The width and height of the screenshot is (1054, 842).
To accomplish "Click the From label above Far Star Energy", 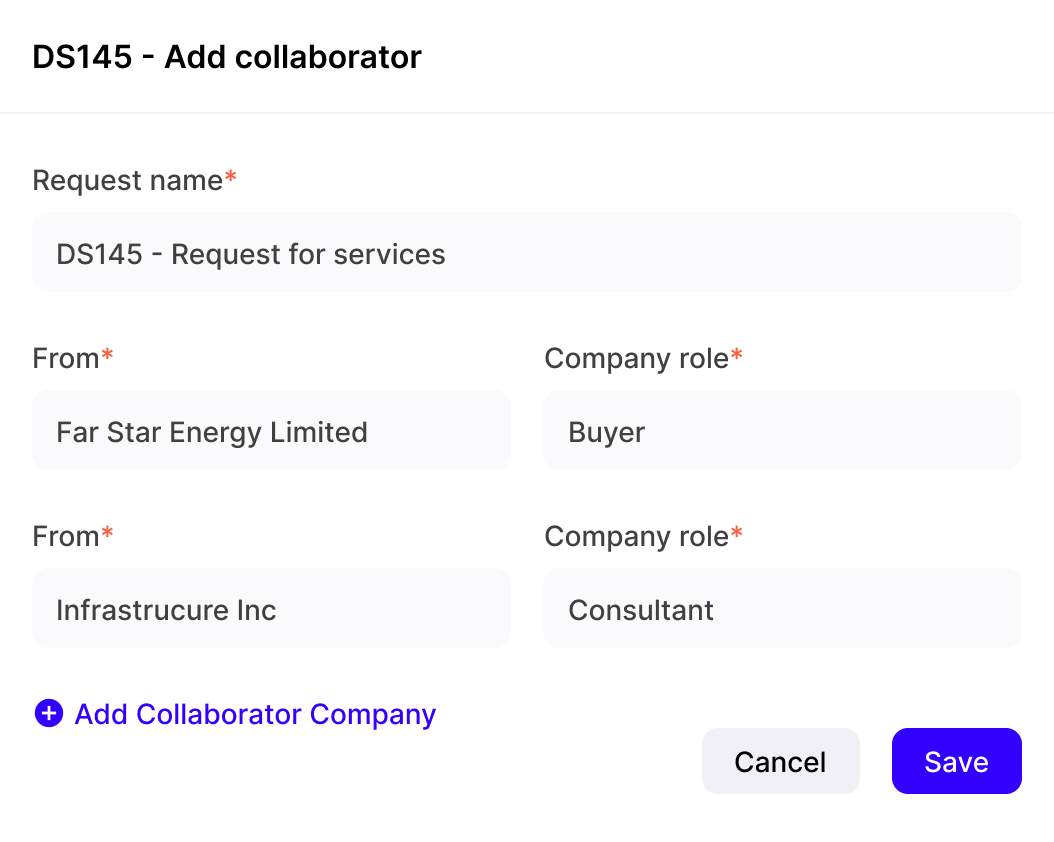I will pos(65,358).
